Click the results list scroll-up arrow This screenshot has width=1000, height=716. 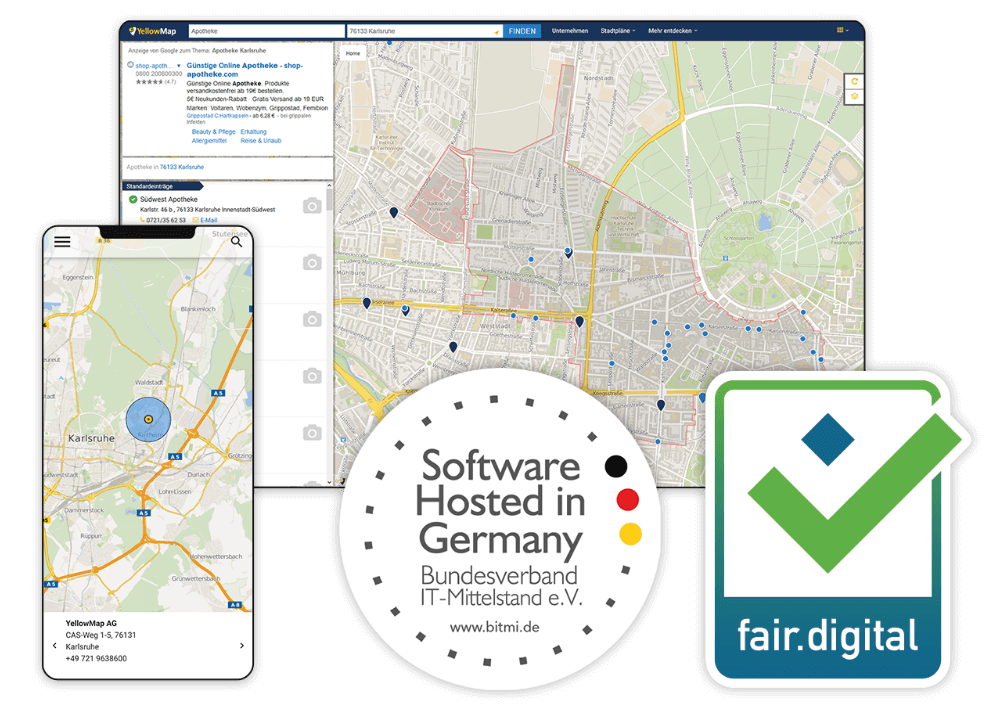(329, 186)
